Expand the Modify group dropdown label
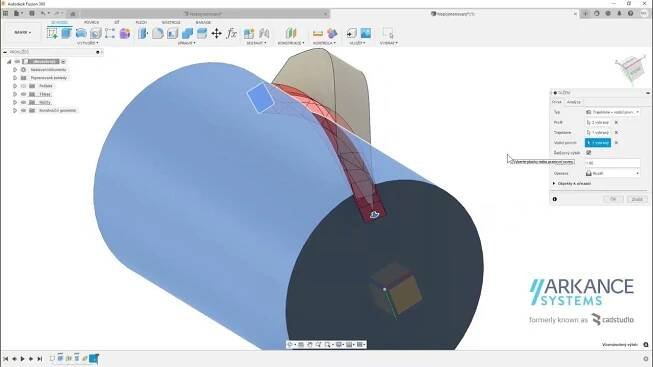Viewport: 653px width, 367px height. tap(187, 43)
